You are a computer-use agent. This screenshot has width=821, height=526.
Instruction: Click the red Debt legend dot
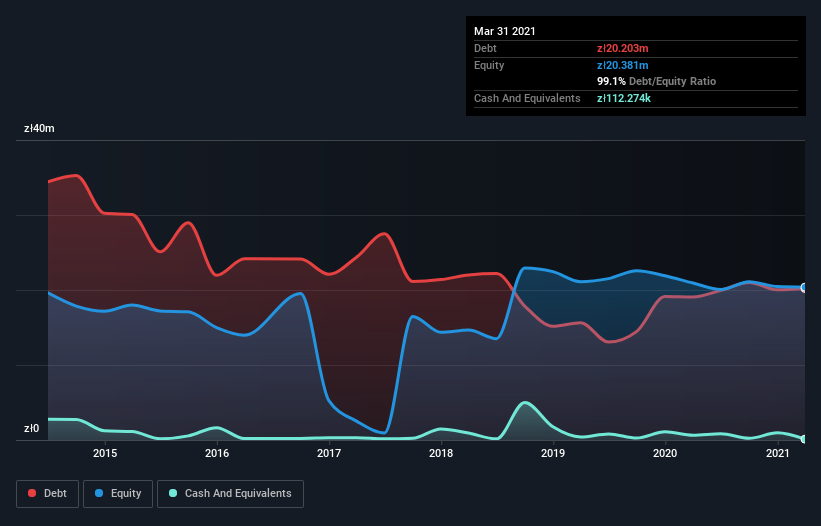click(32, 493)
